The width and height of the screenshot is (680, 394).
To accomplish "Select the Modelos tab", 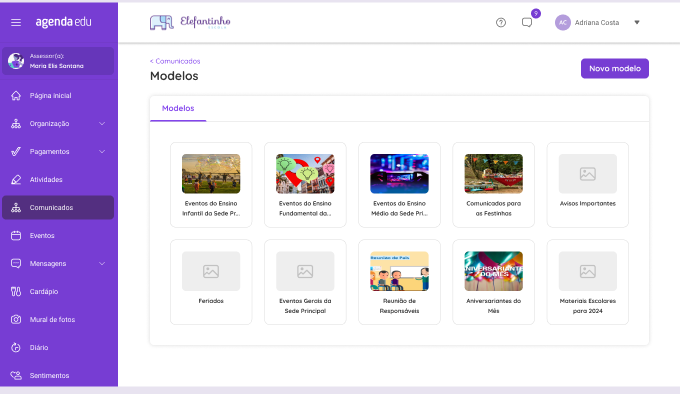I will click(x=178, y=108).
